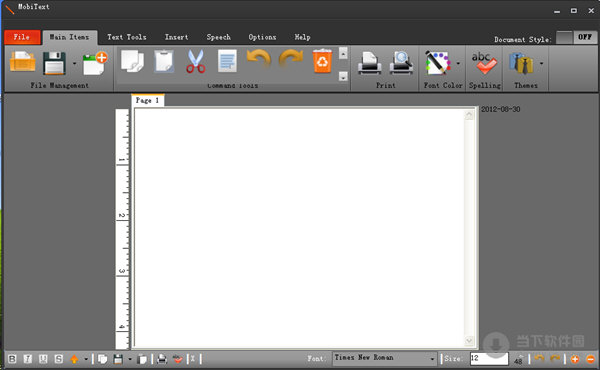The image size is (600, 370).
Task: Undo the last action in Command Tools
Action: 259,60
